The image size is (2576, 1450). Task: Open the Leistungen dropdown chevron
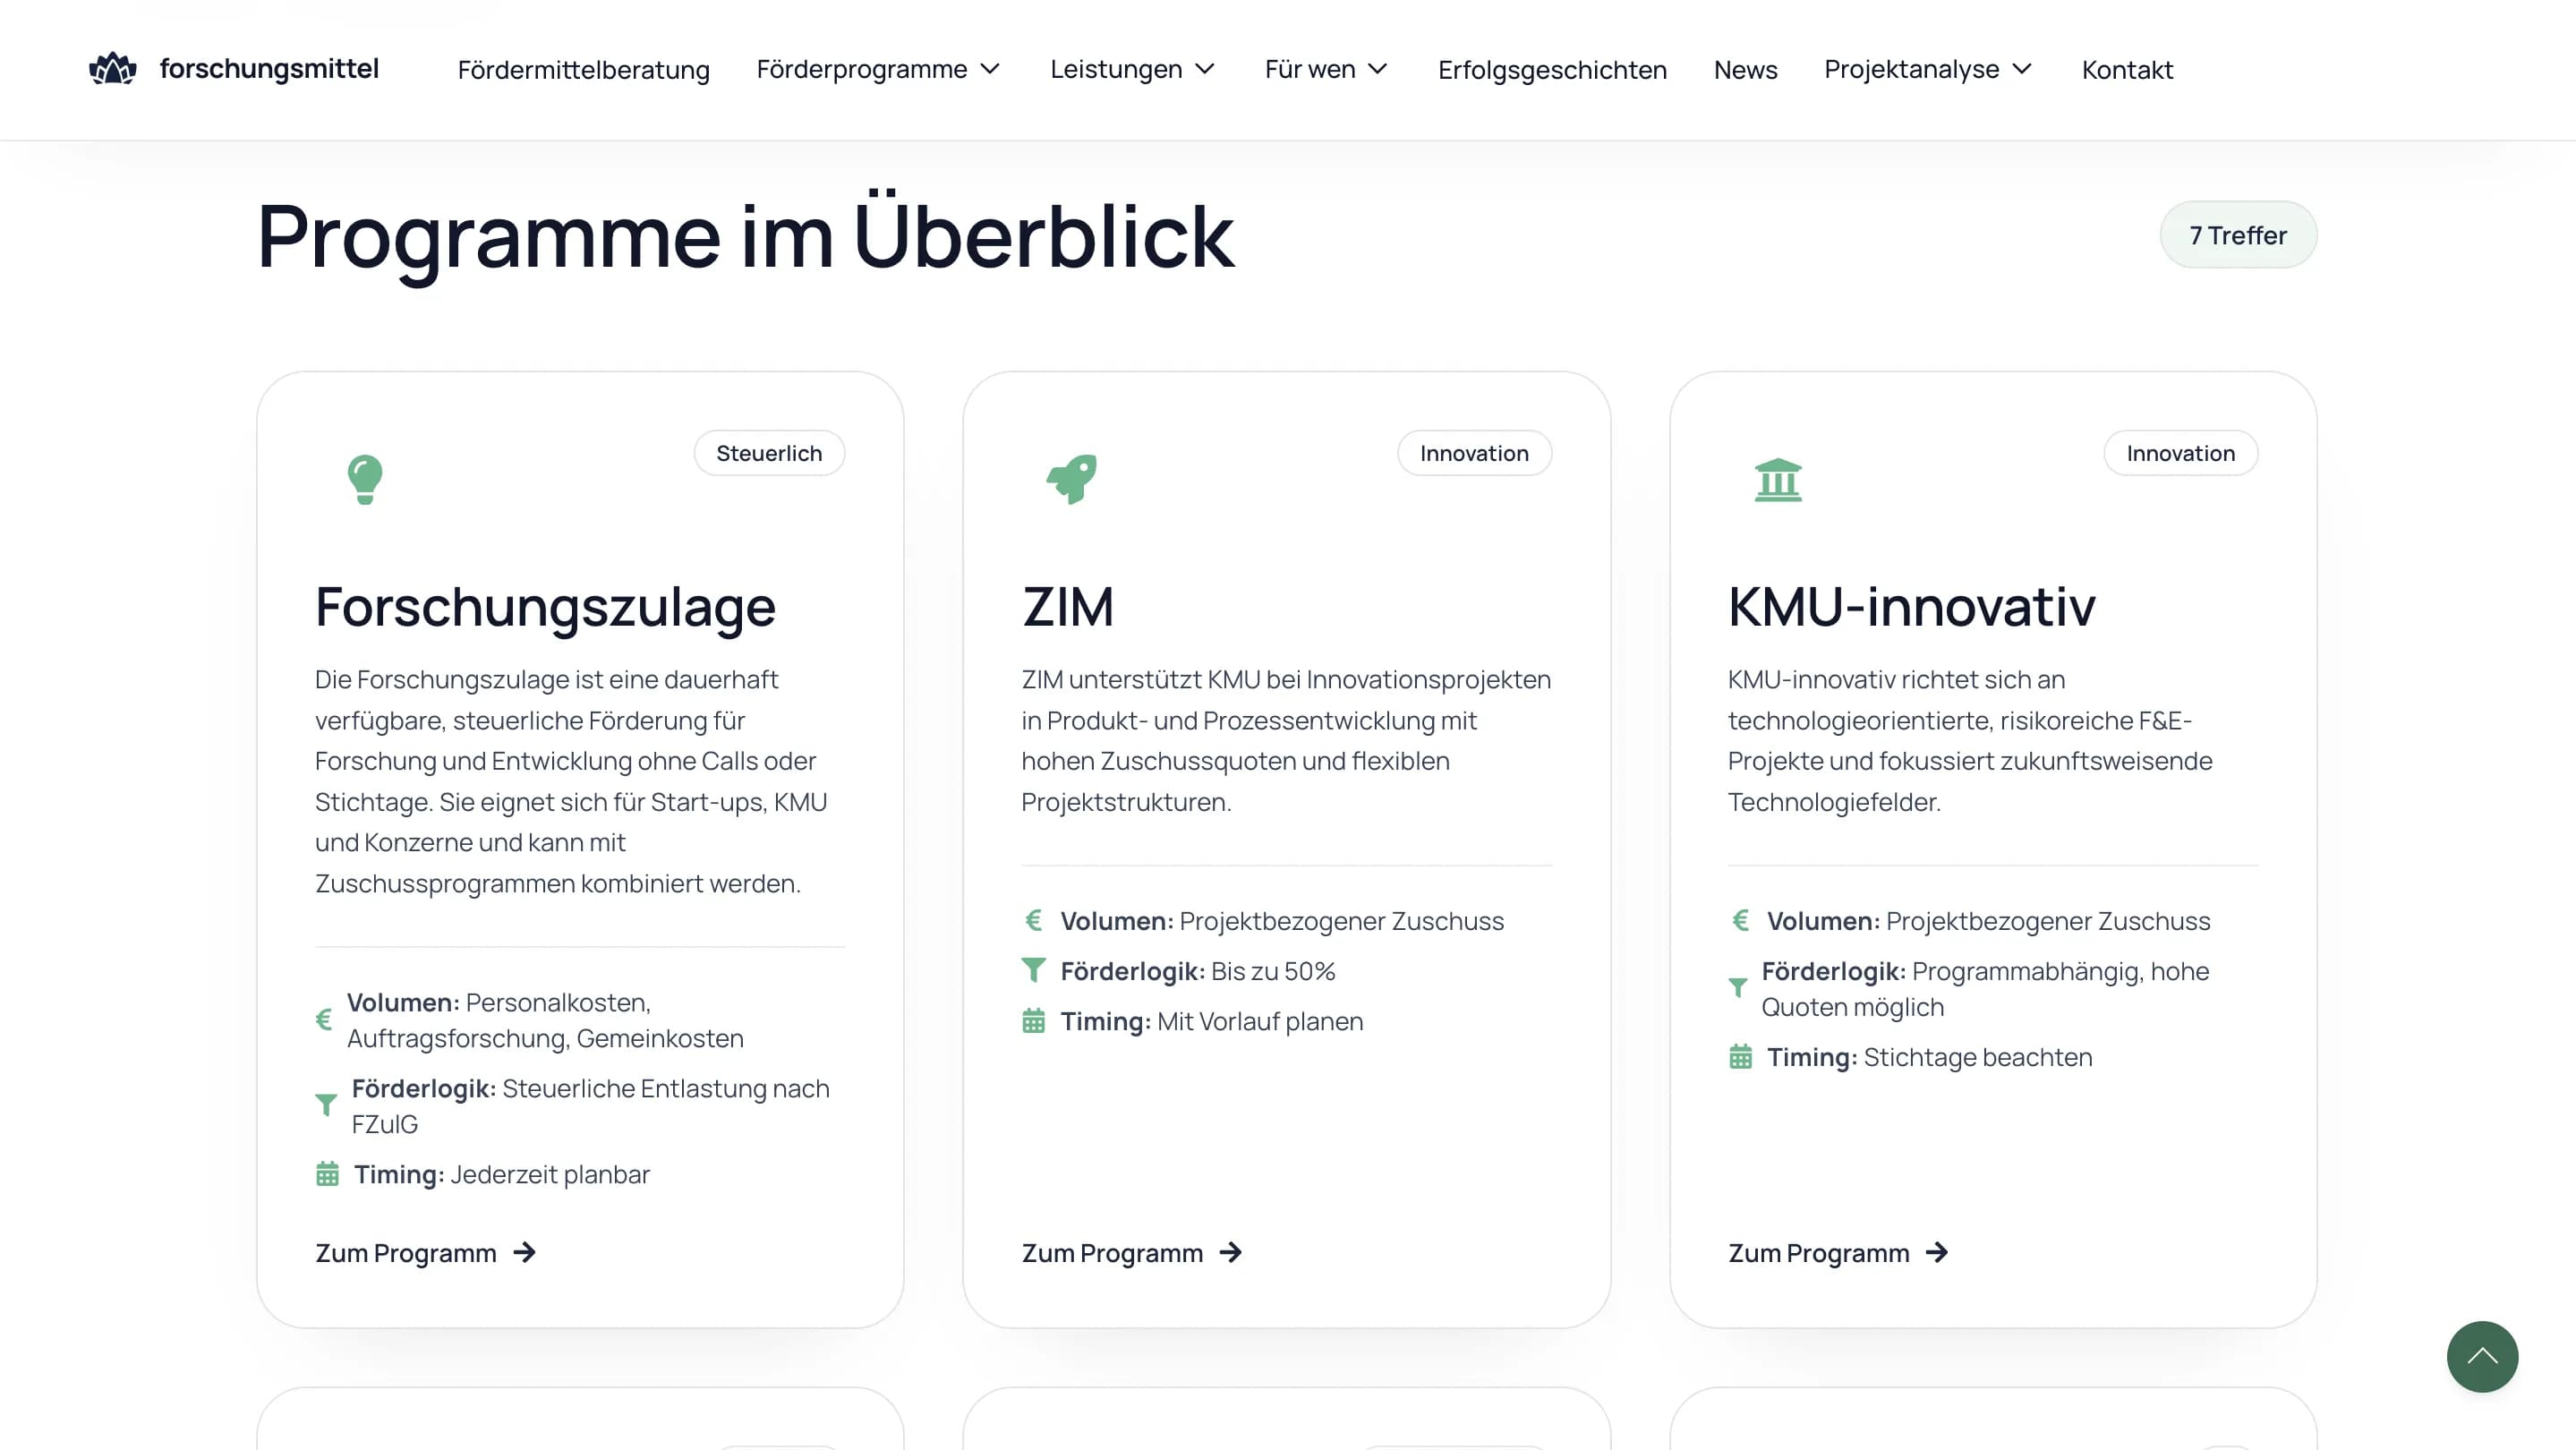pyautogui.click(x=1205, y=69)
